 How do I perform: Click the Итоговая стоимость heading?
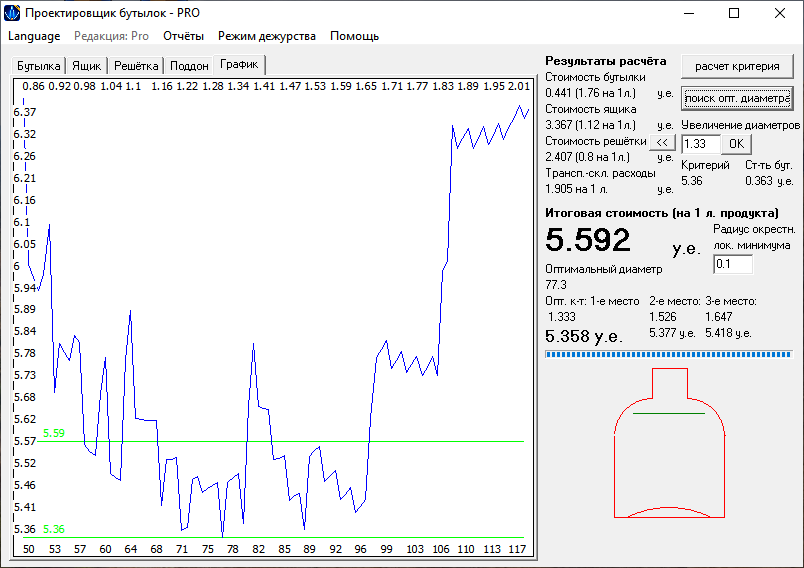661,213
